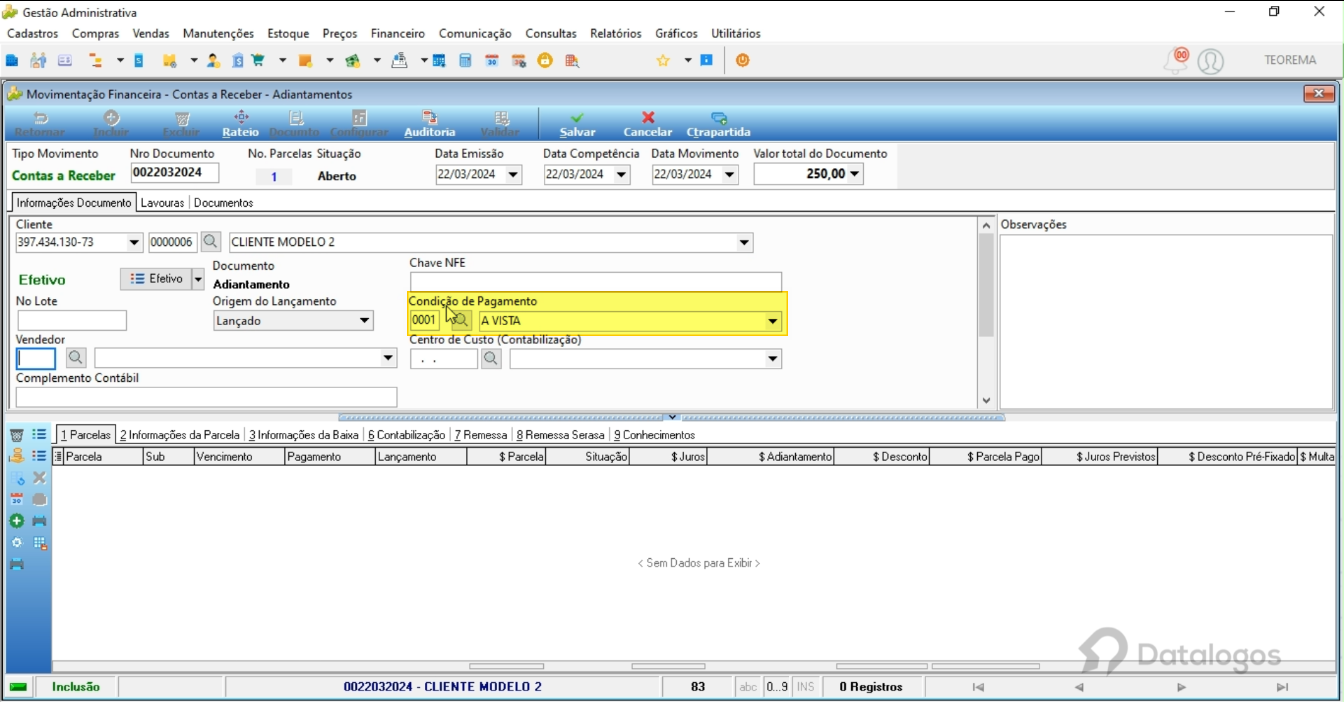Switch to the Documentos tab

pos(223,202)
